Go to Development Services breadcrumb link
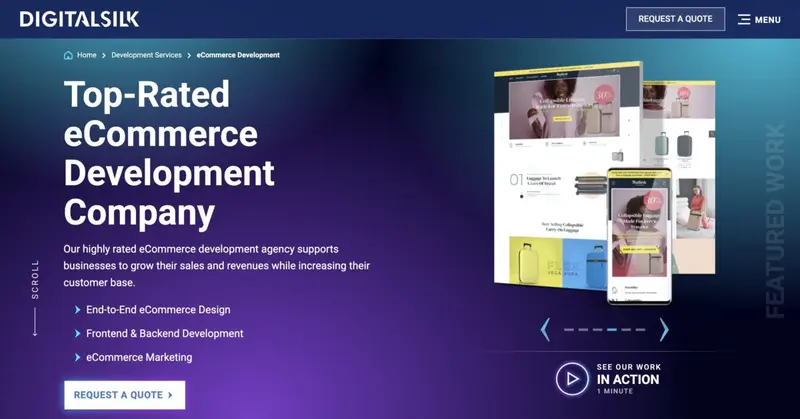This screenshot has width=800, height=419. point(146,55)
